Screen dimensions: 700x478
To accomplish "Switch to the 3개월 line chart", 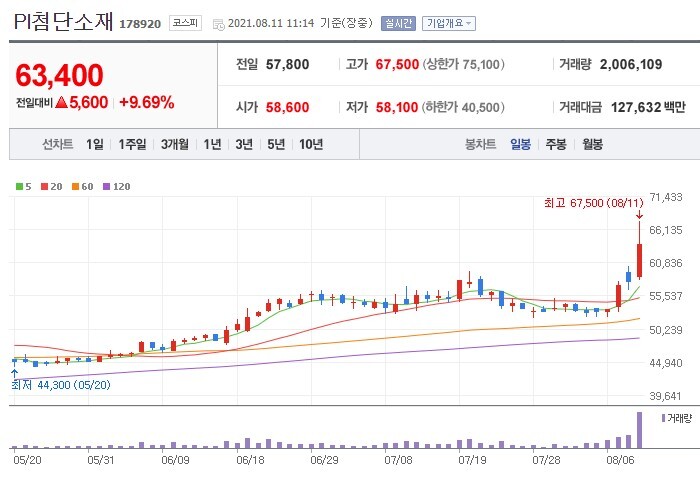I will point(175,144).
